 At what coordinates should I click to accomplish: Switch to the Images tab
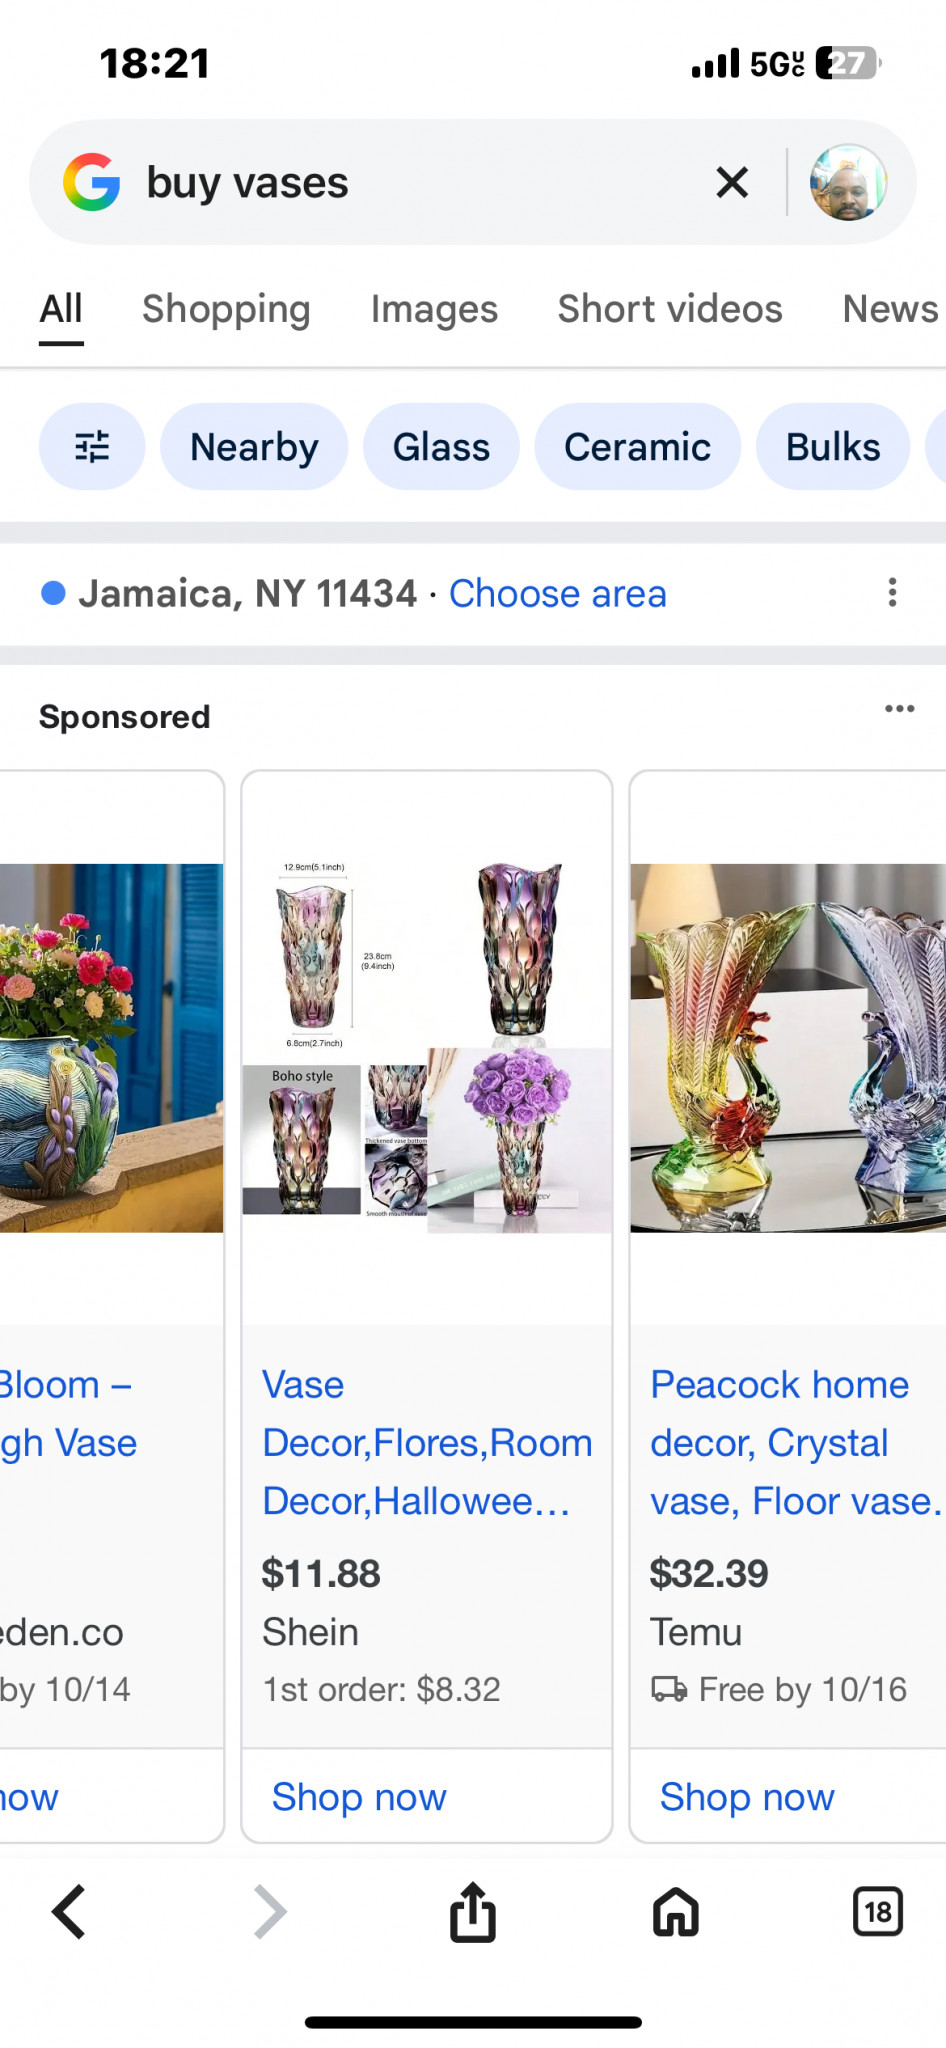click(434, 309)
